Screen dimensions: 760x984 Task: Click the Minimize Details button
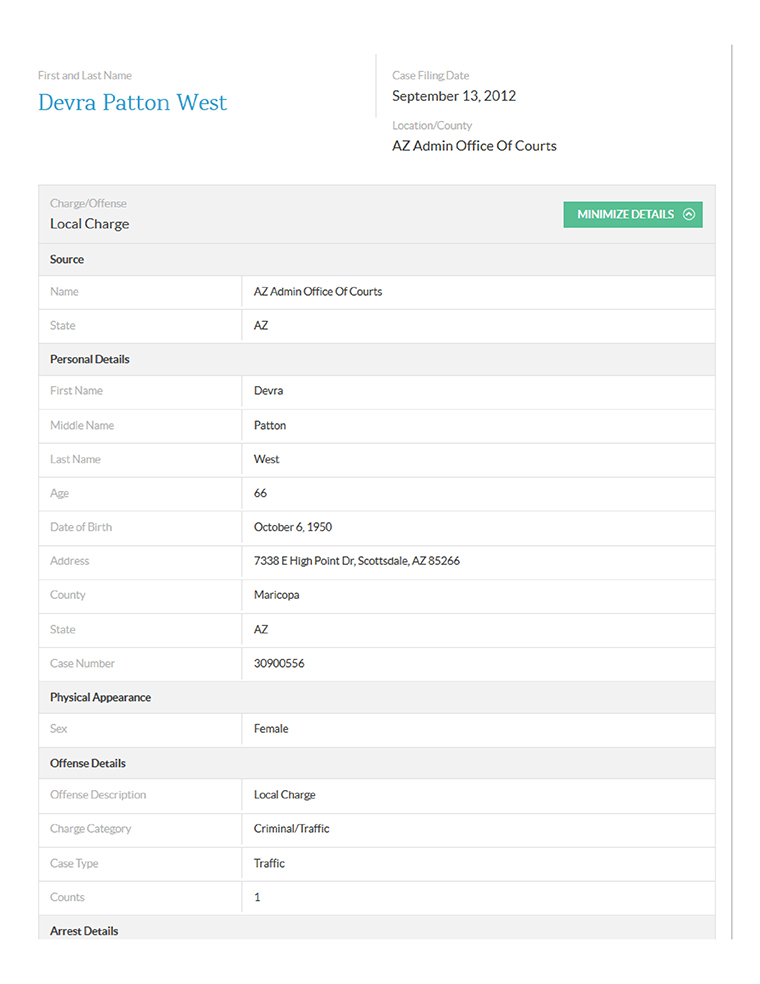click(632, 214)
